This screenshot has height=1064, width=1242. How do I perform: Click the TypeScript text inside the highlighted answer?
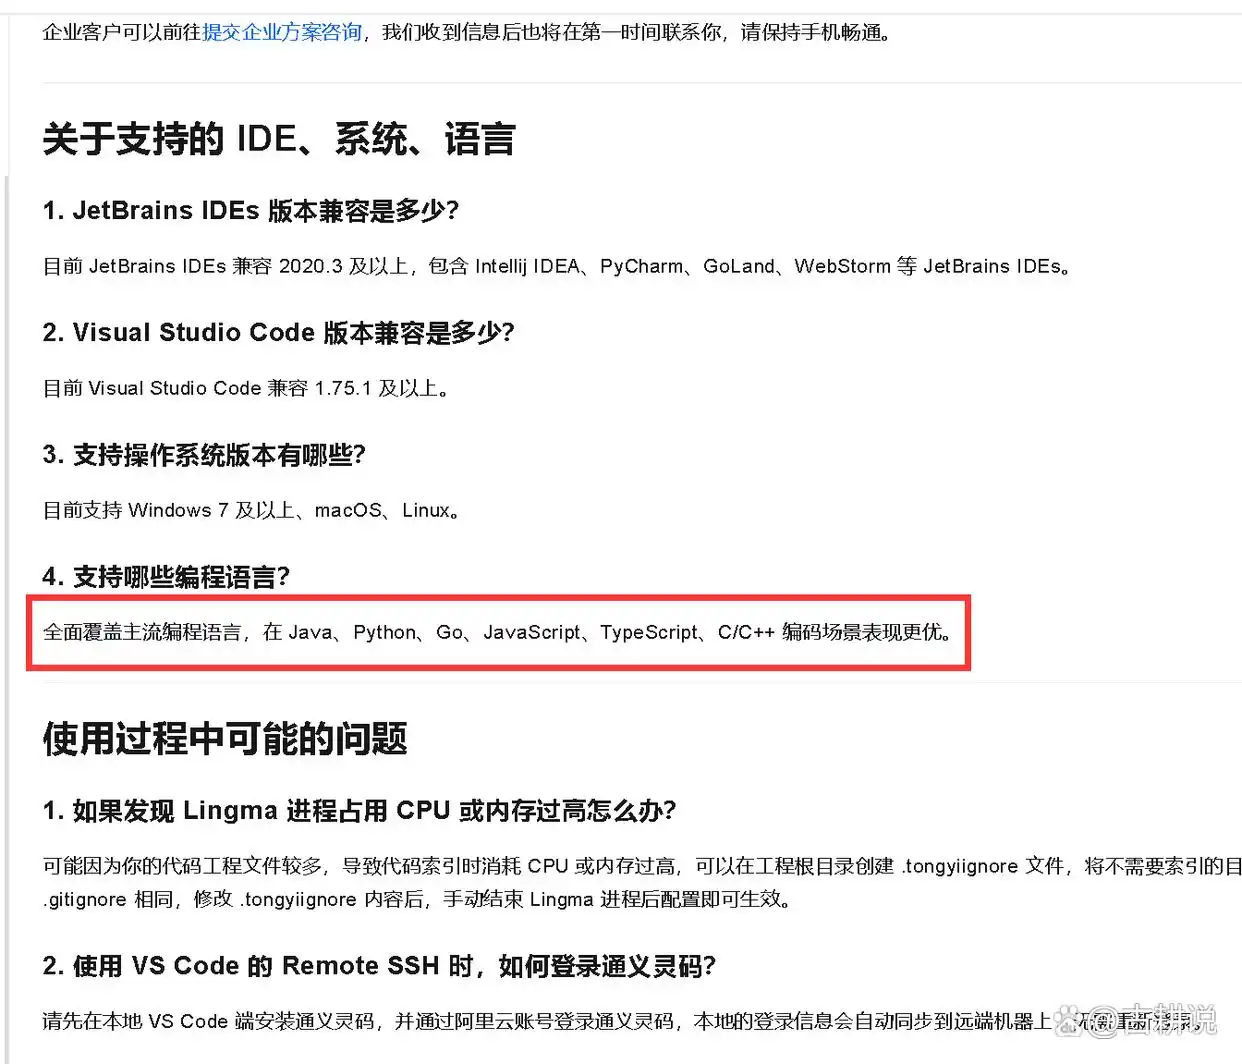click(650, 632)
